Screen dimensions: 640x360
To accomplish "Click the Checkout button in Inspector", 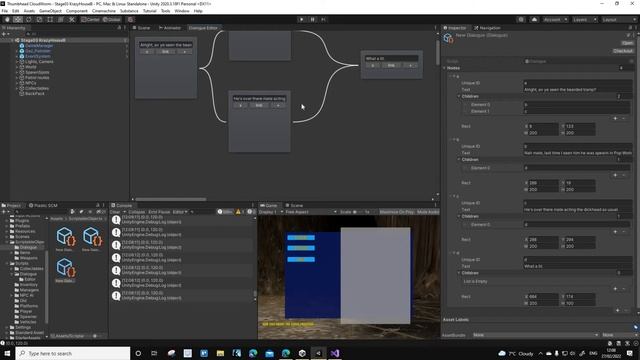I will click(x=623, y=51).
